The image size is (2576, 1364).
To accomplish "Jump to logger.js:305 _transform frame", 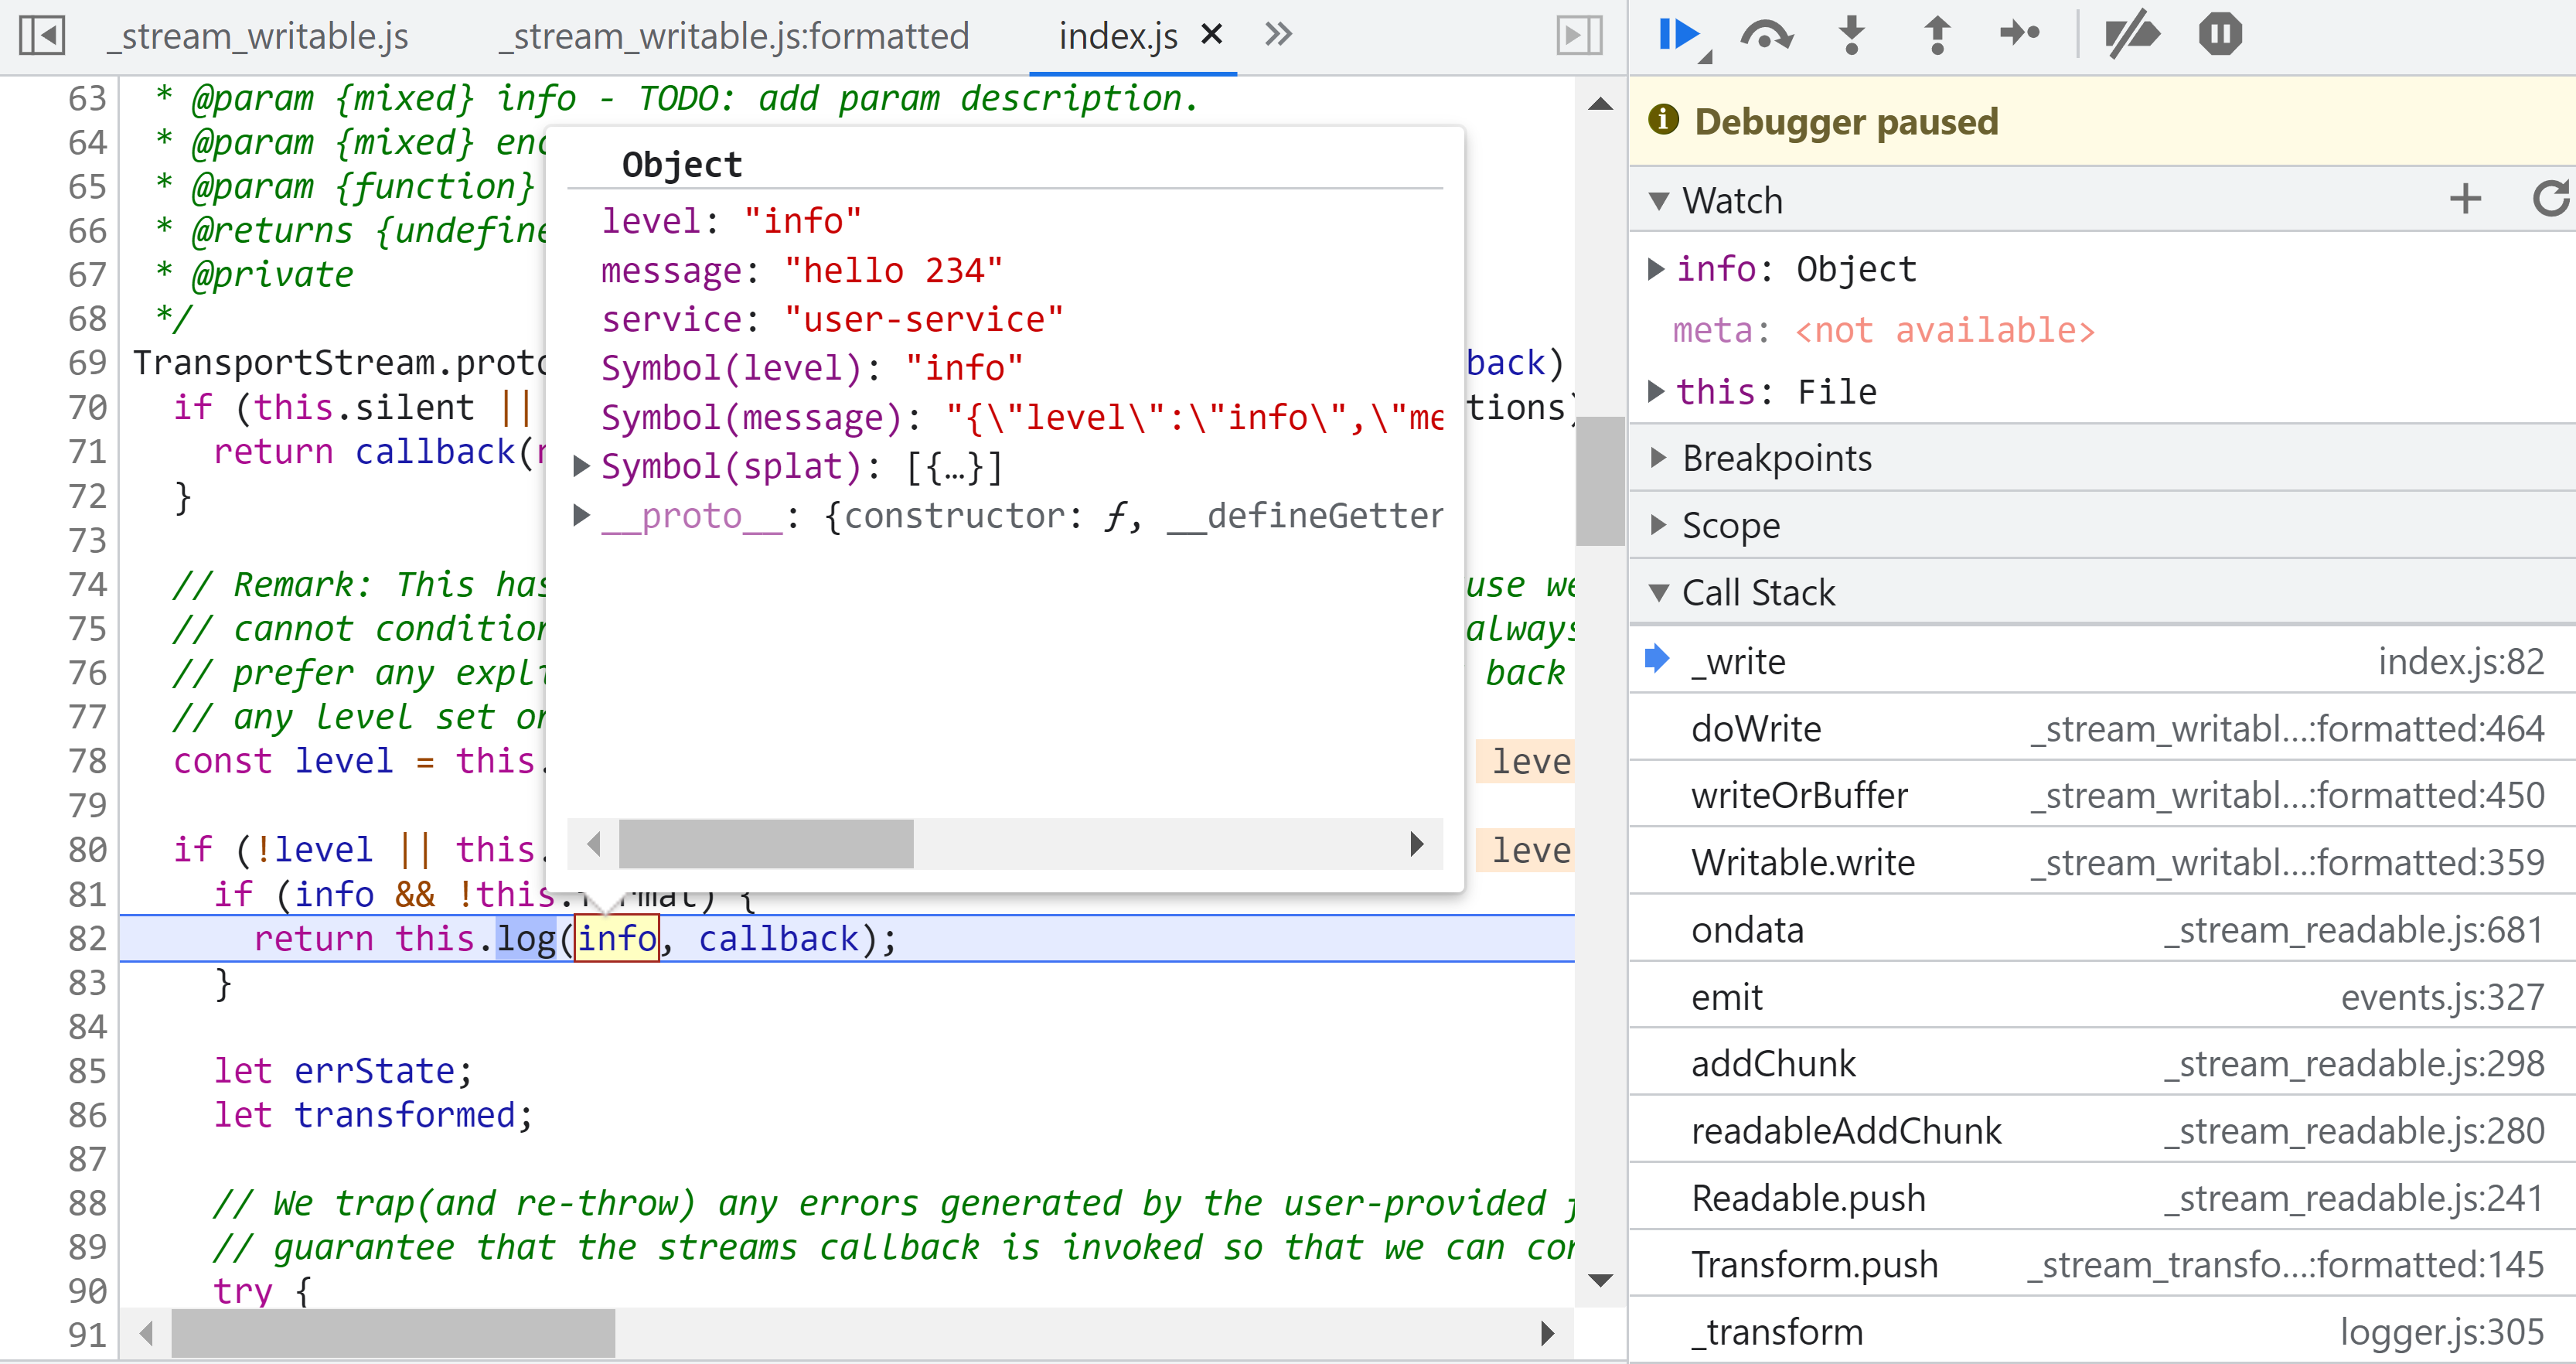I will (x=1777, y=1331).
